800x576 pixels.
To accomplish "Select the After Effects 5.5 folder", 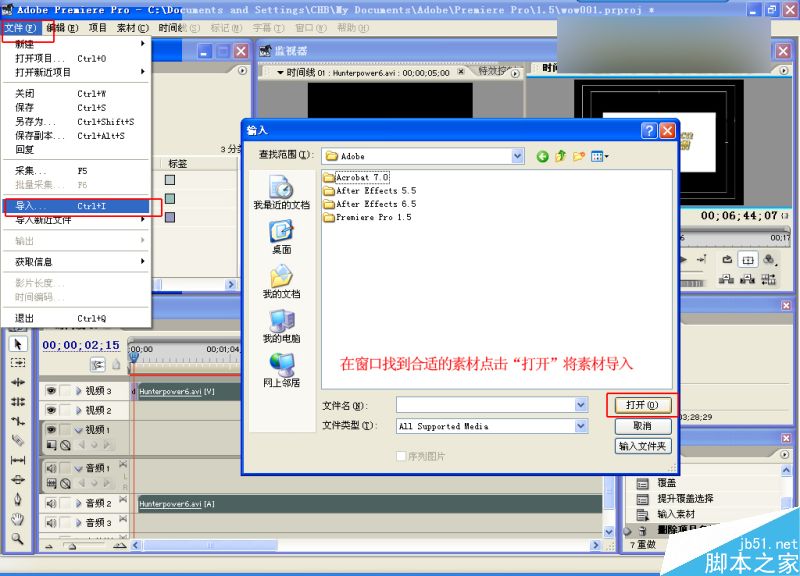I will coord(370,191).
